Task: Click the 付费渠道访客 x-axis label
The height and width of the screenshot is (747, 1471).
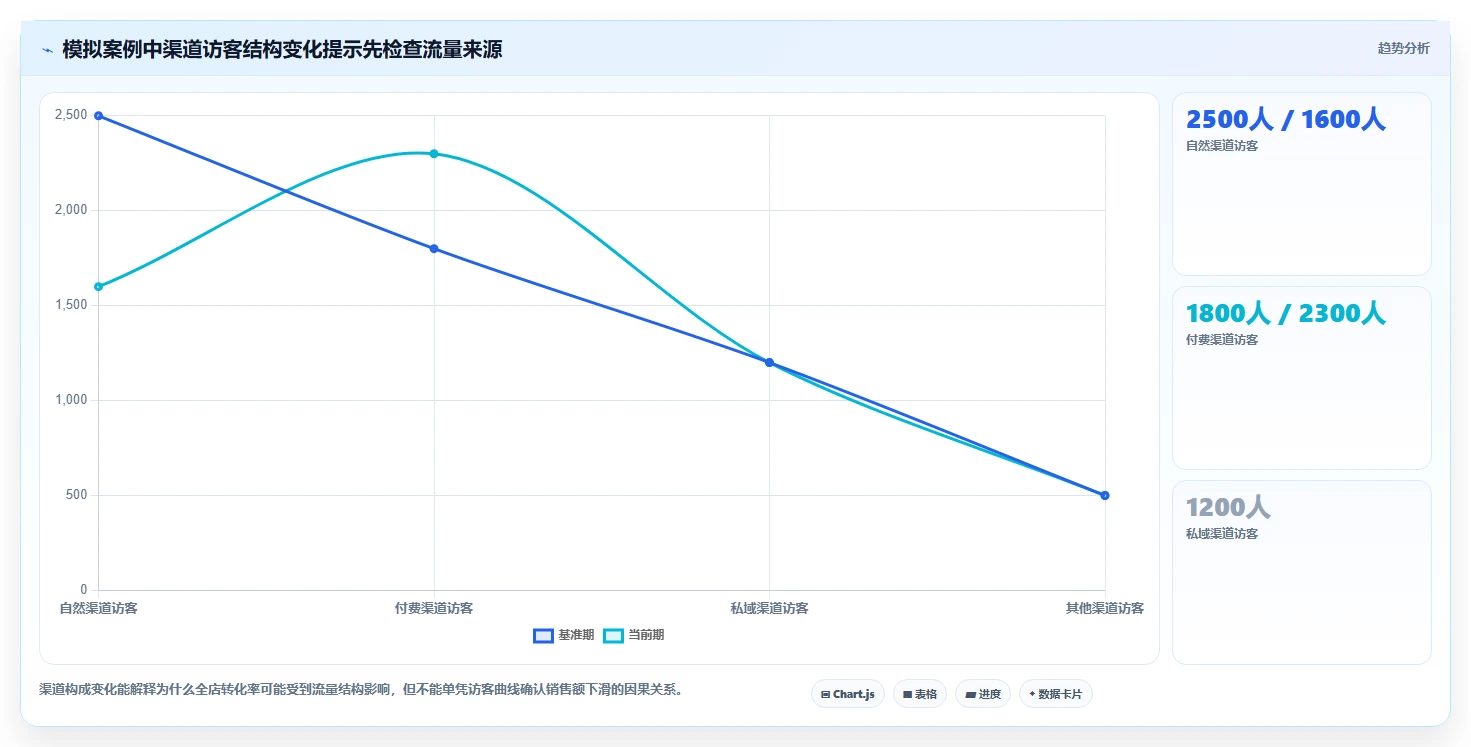Action: [434, 608]
